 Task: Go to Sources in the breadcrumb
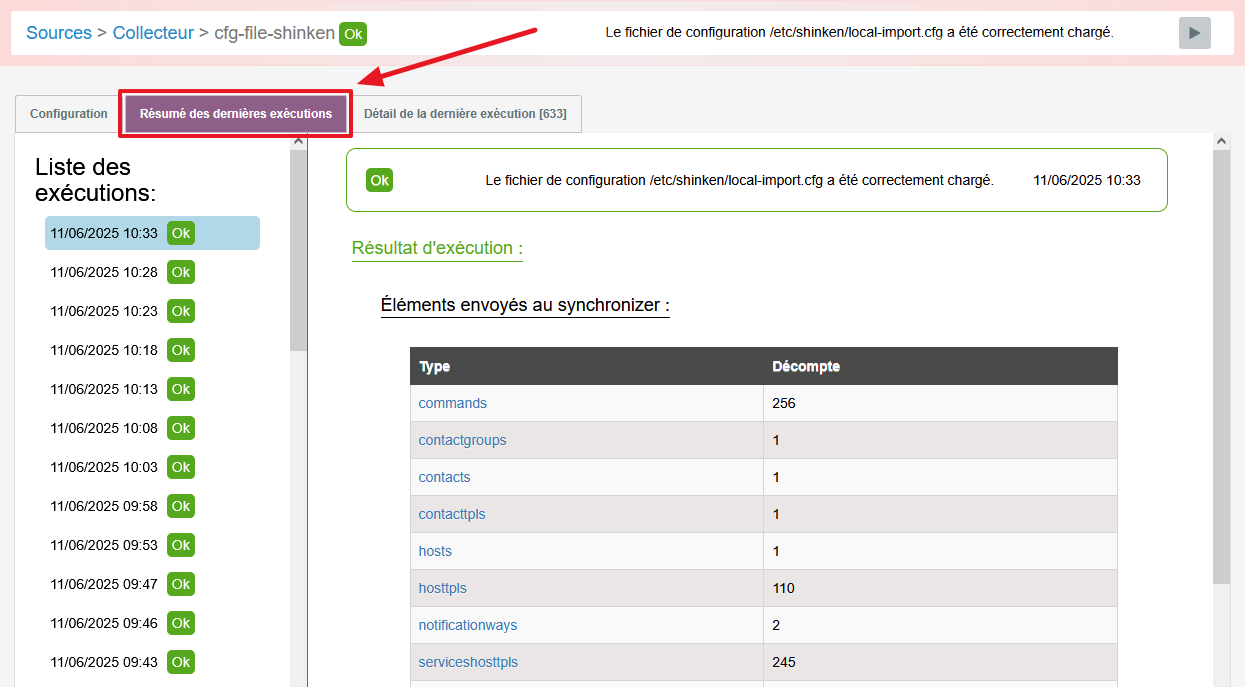59,33
